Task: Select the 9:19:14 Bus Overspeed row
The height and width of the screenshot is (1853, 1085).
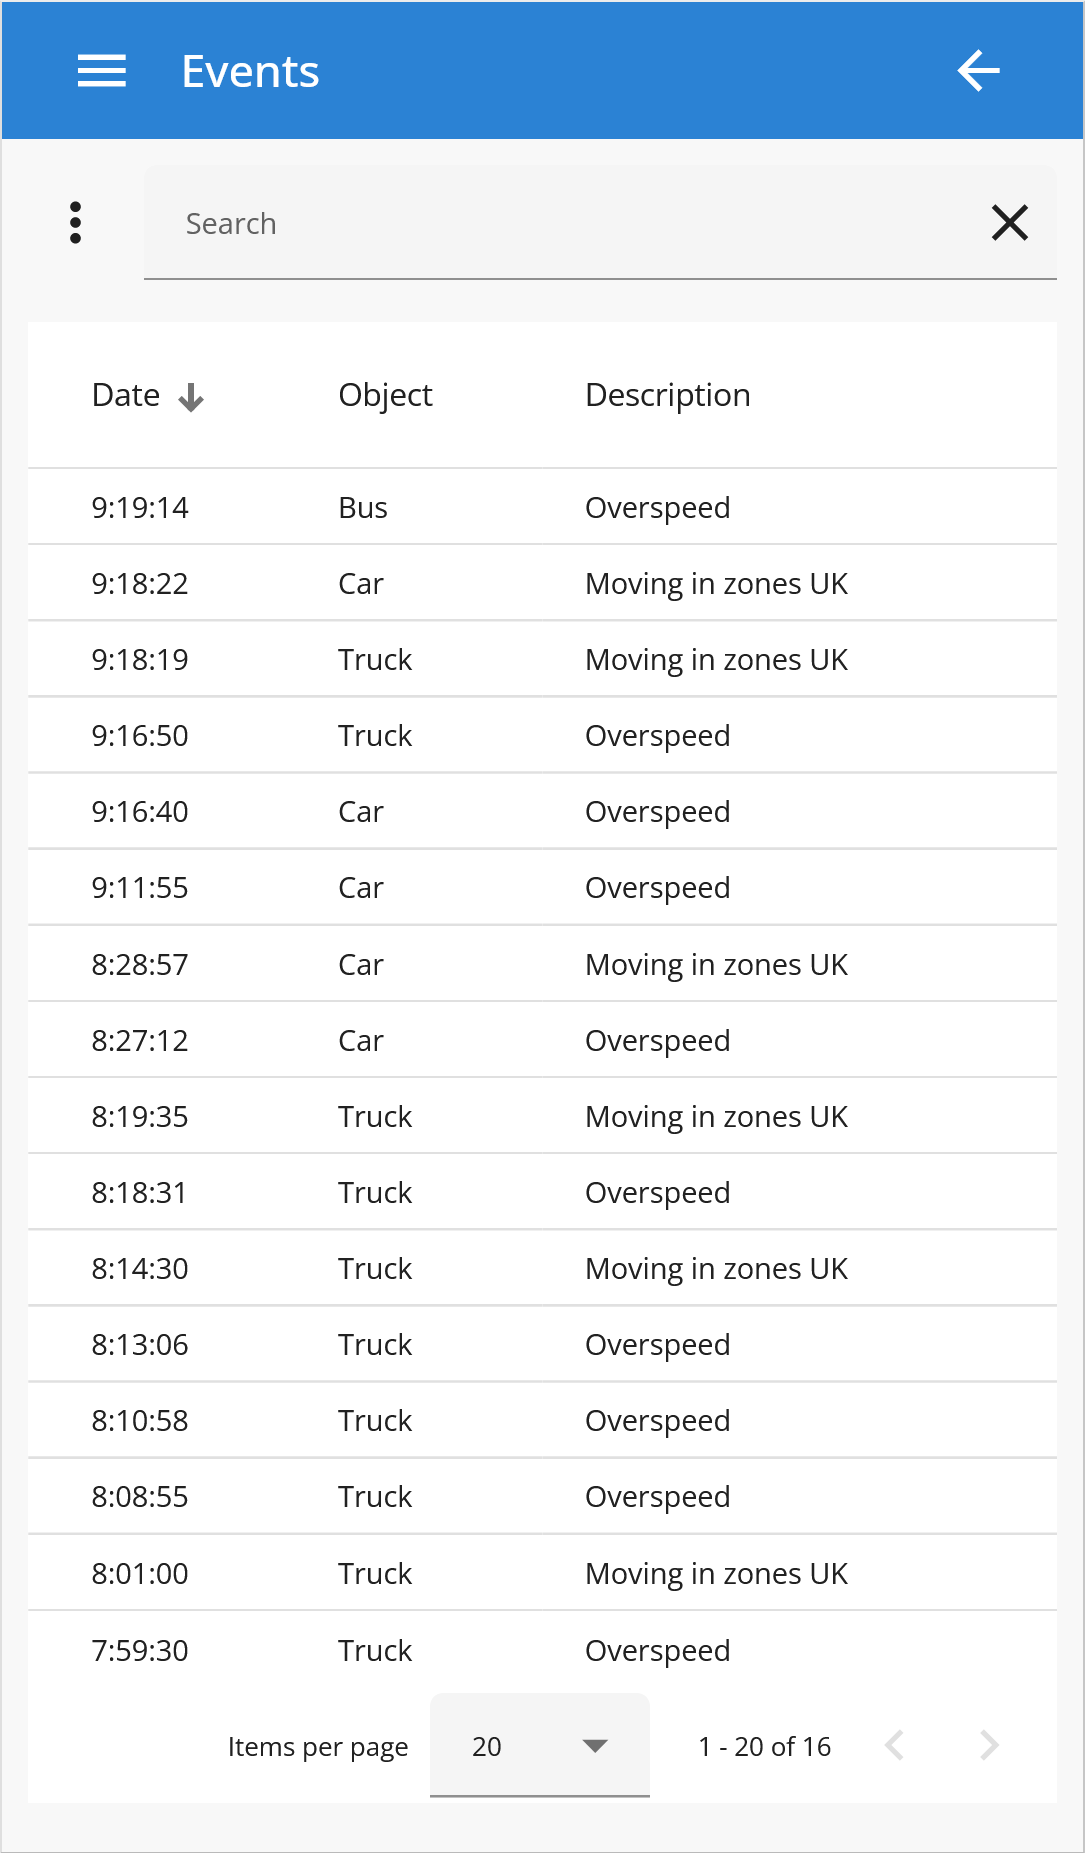Action: 542,507
